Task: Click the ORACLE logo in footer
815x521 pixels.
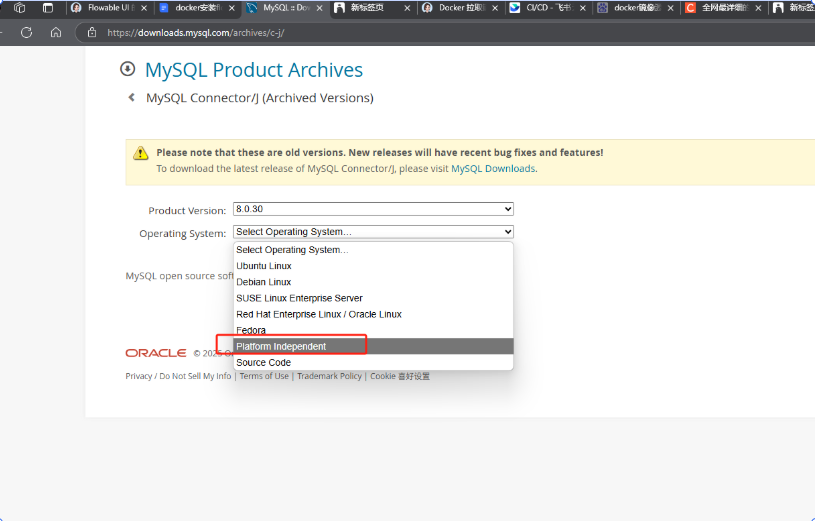Action: pos(156,353)
